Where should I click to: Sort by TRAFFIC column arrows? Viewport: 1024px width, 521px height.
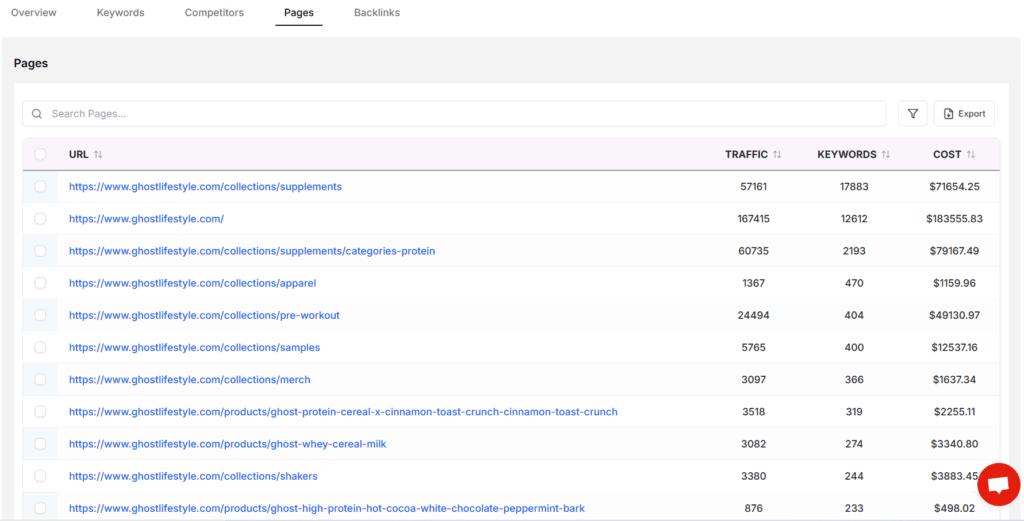(x=777, y=155)
